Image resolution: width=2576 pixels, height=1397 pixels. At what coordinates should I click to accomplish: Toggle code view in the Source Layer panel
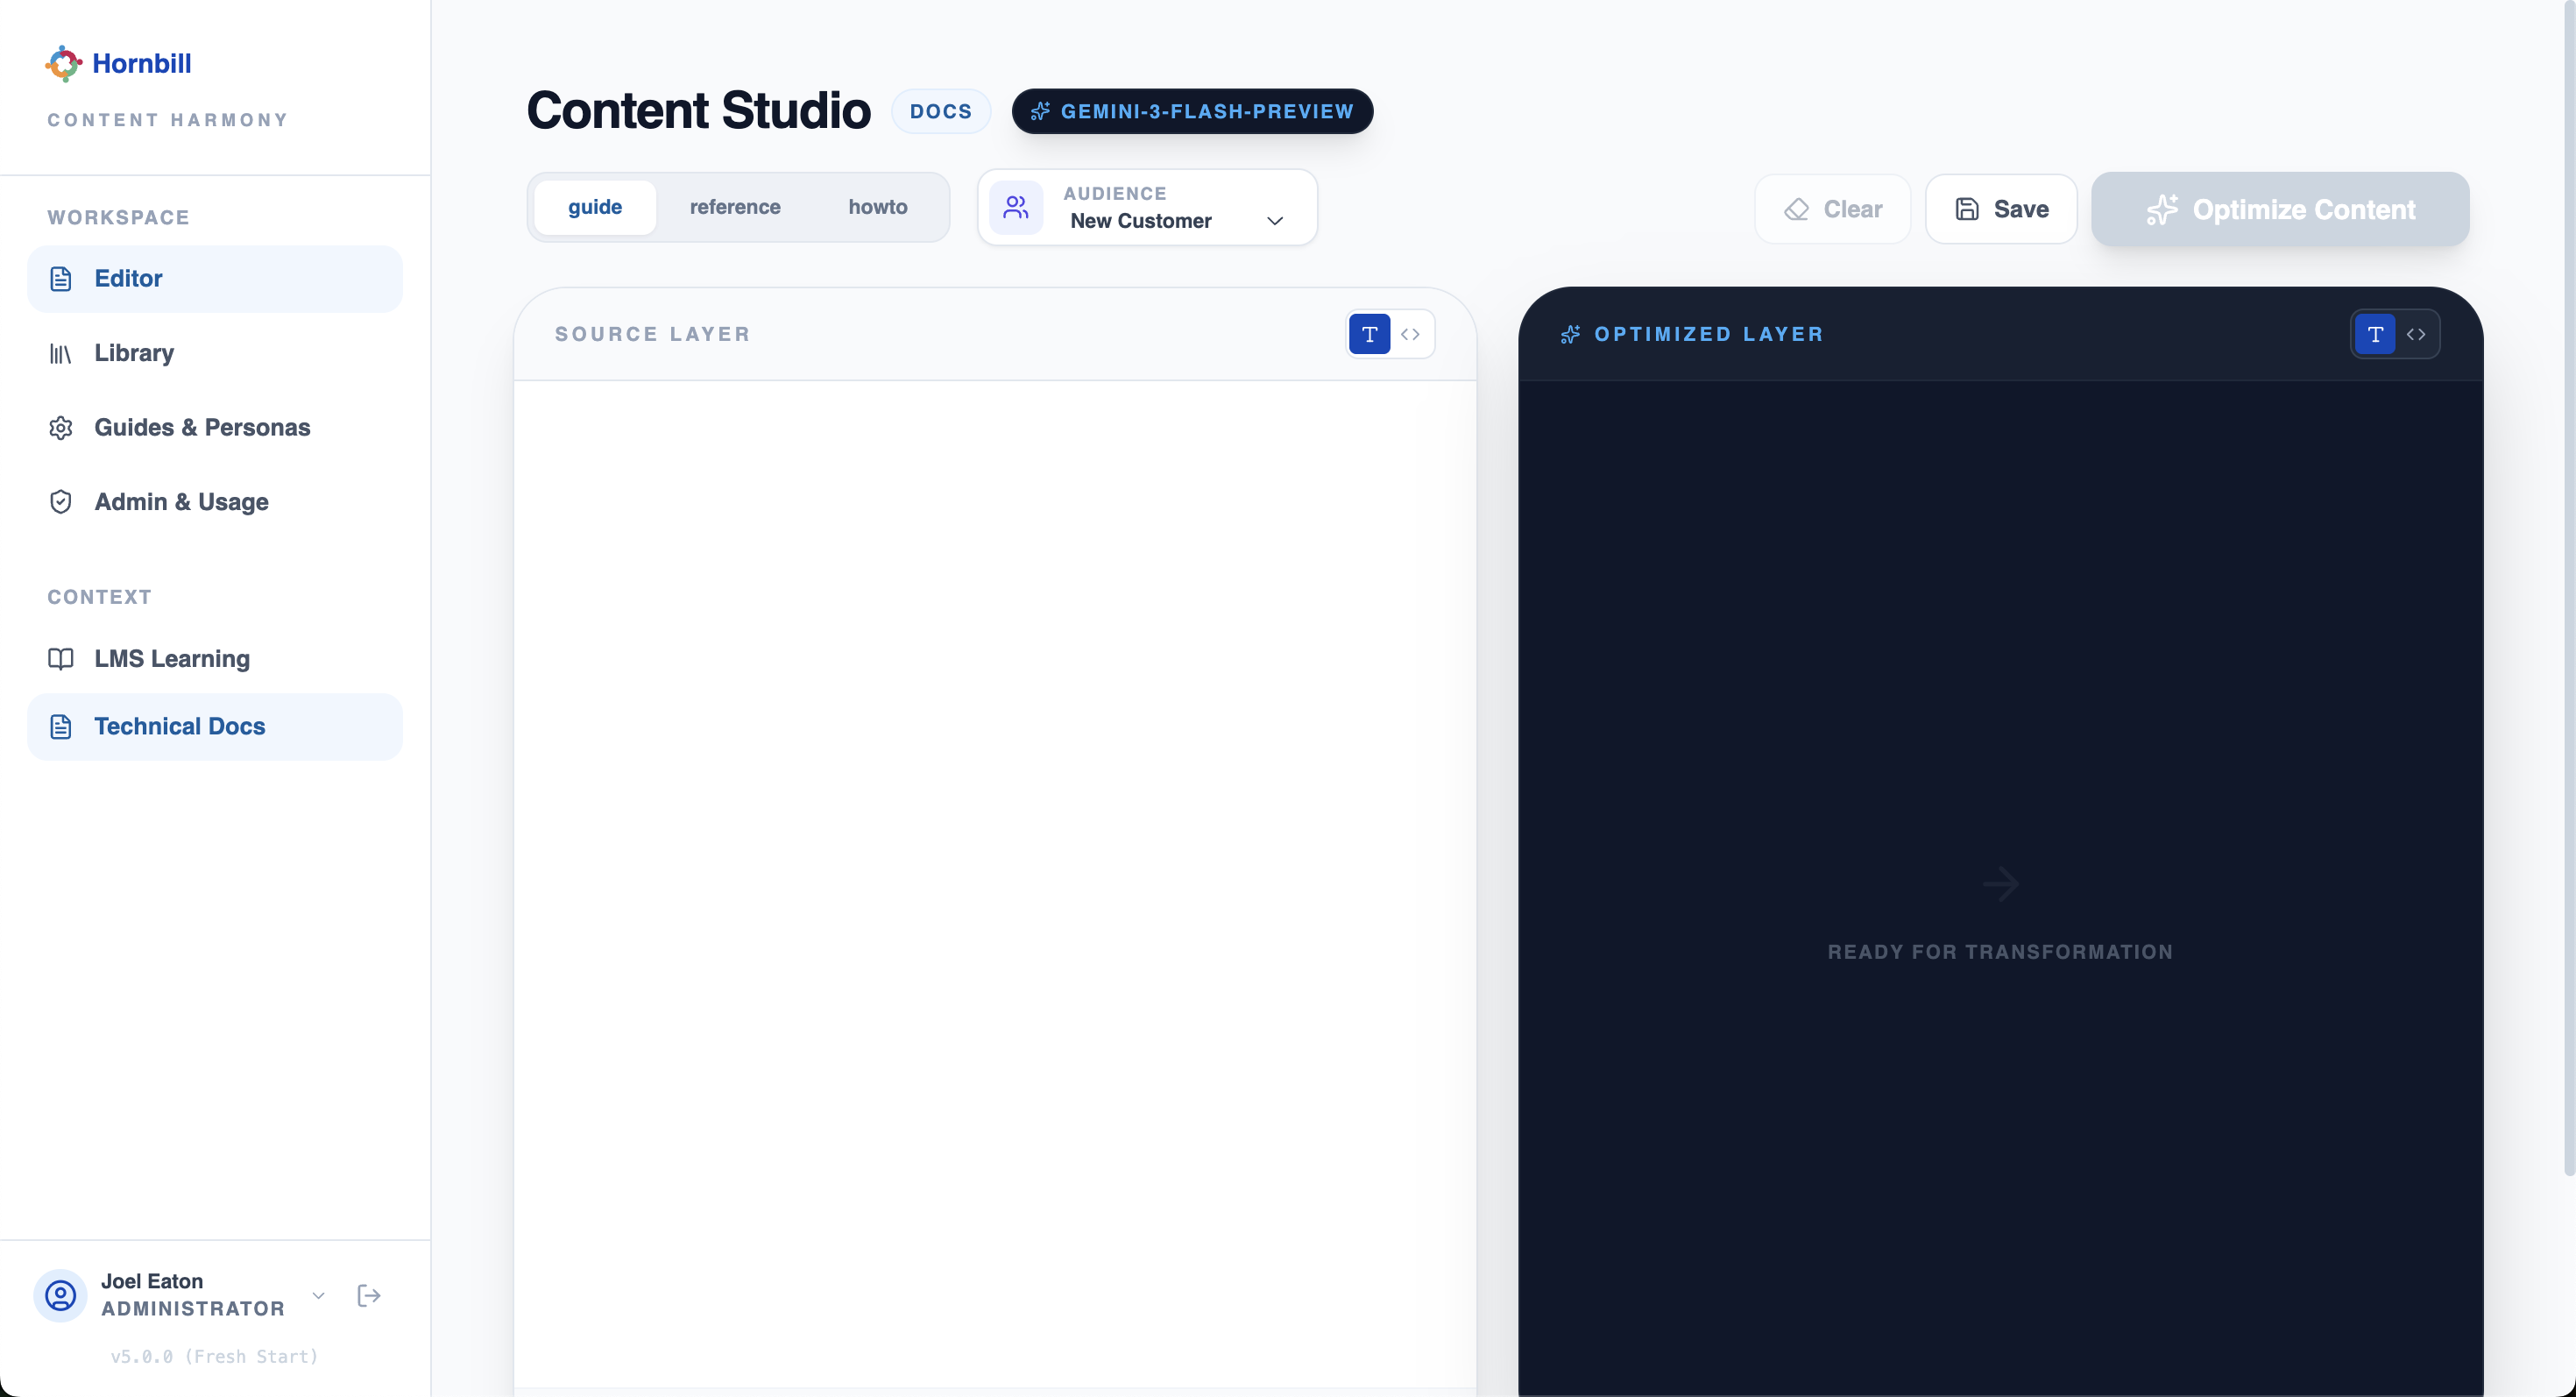point(1411,334)
